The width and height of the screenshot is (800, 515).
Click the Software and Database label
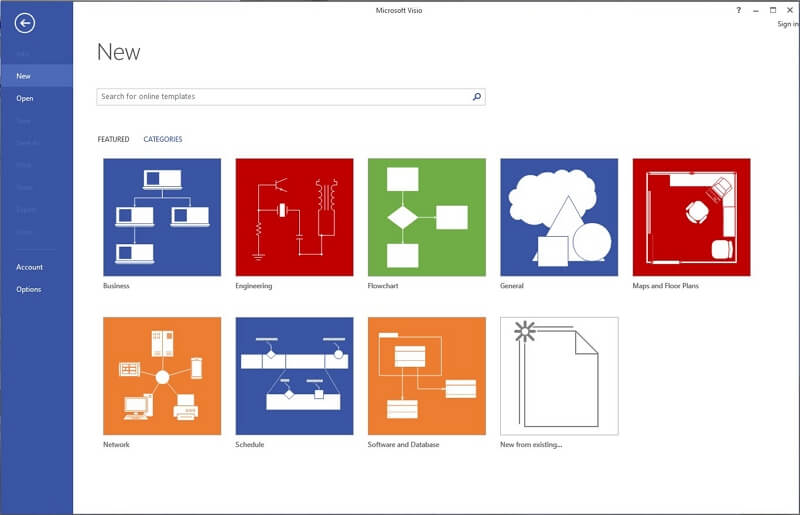[x=403, y=445]
